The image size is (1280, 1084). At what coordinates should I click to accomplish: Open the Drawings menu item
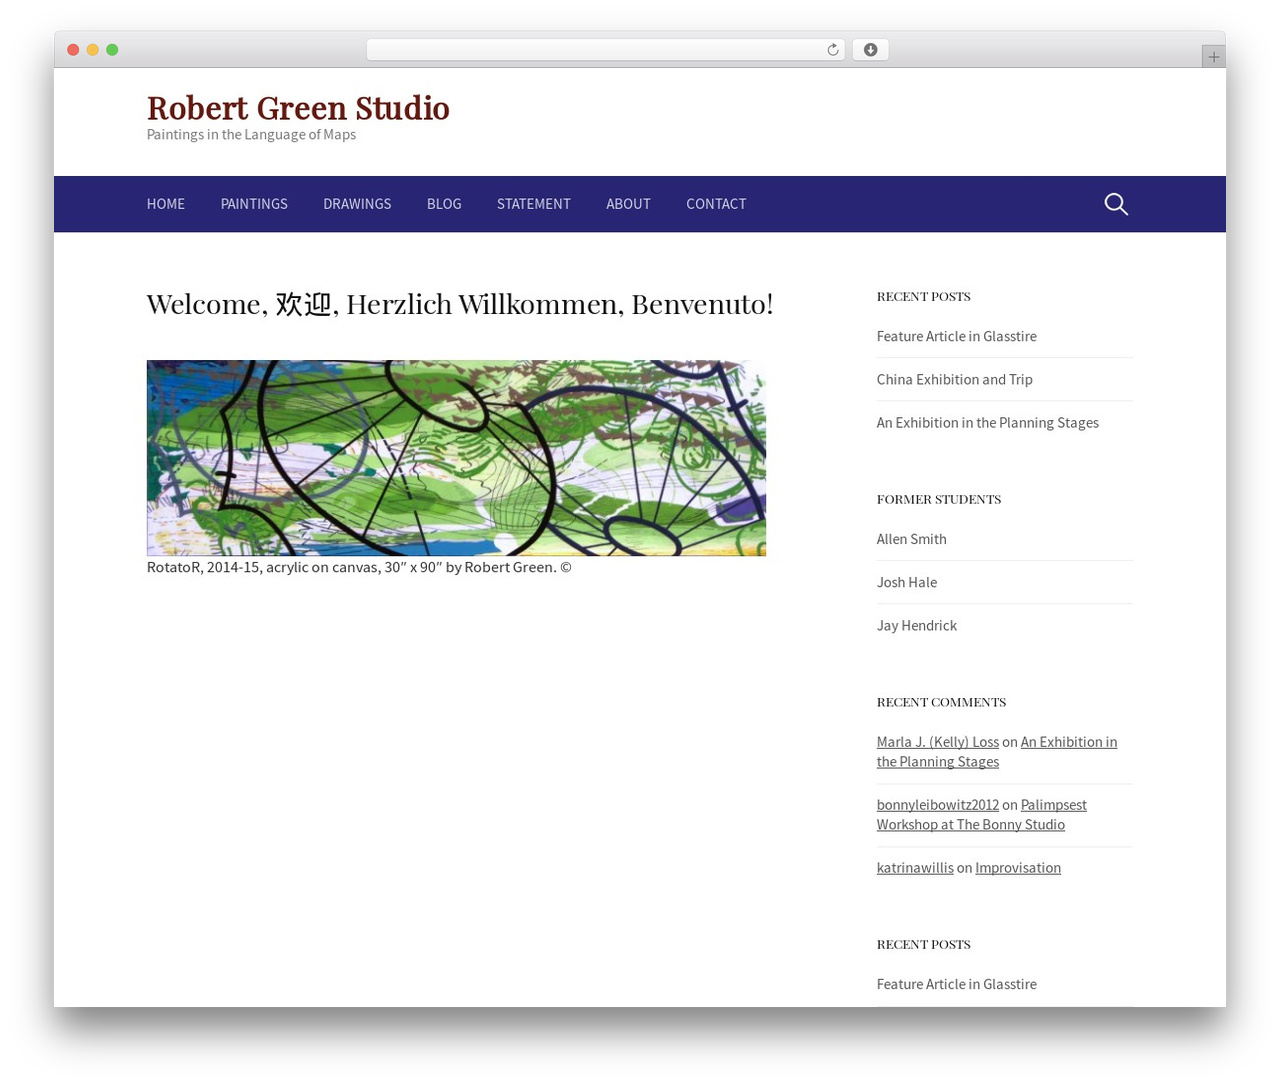point(357,204)
